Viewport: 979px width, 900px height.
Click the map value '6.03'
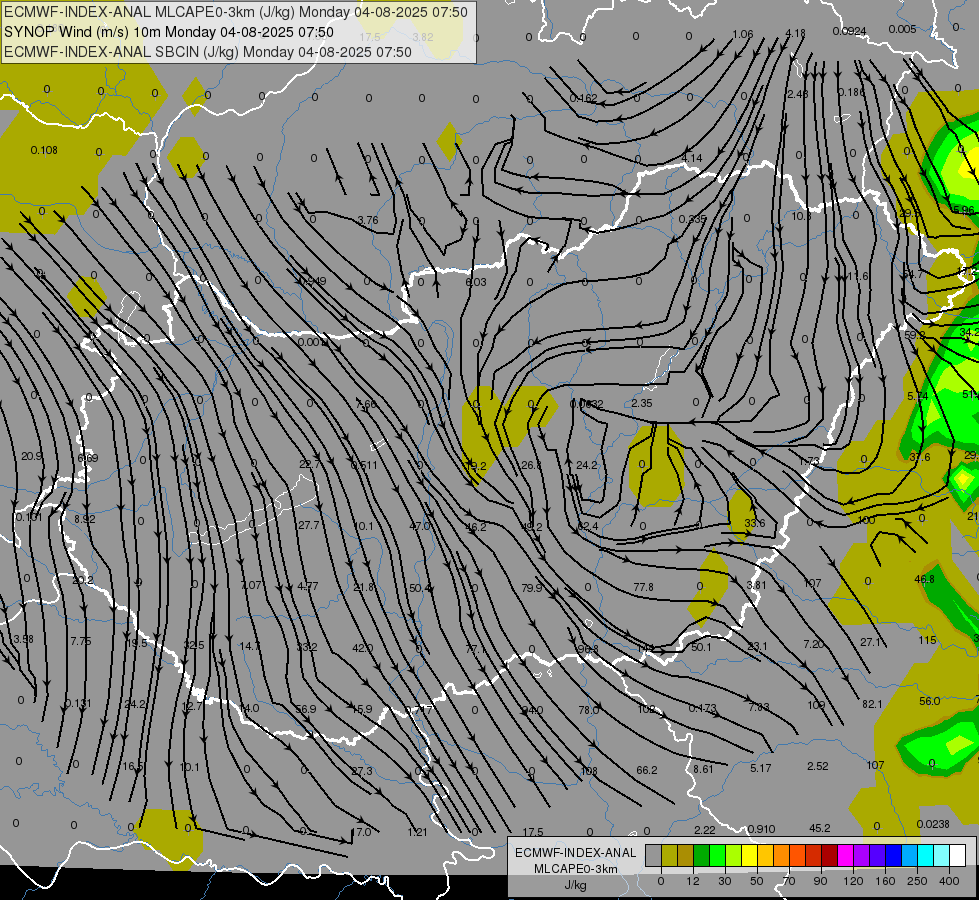pyautogui.click(x=476, y=282)
